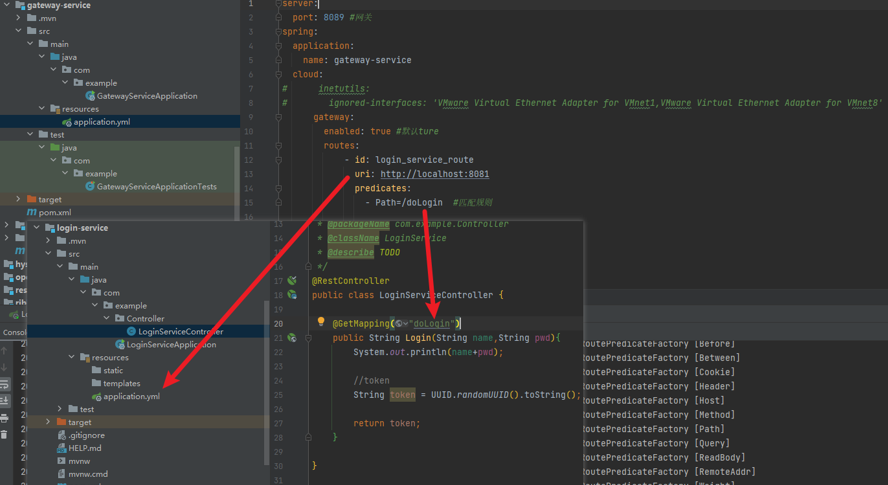Click the down arrow icon in console toolbar

click(4, 367)
